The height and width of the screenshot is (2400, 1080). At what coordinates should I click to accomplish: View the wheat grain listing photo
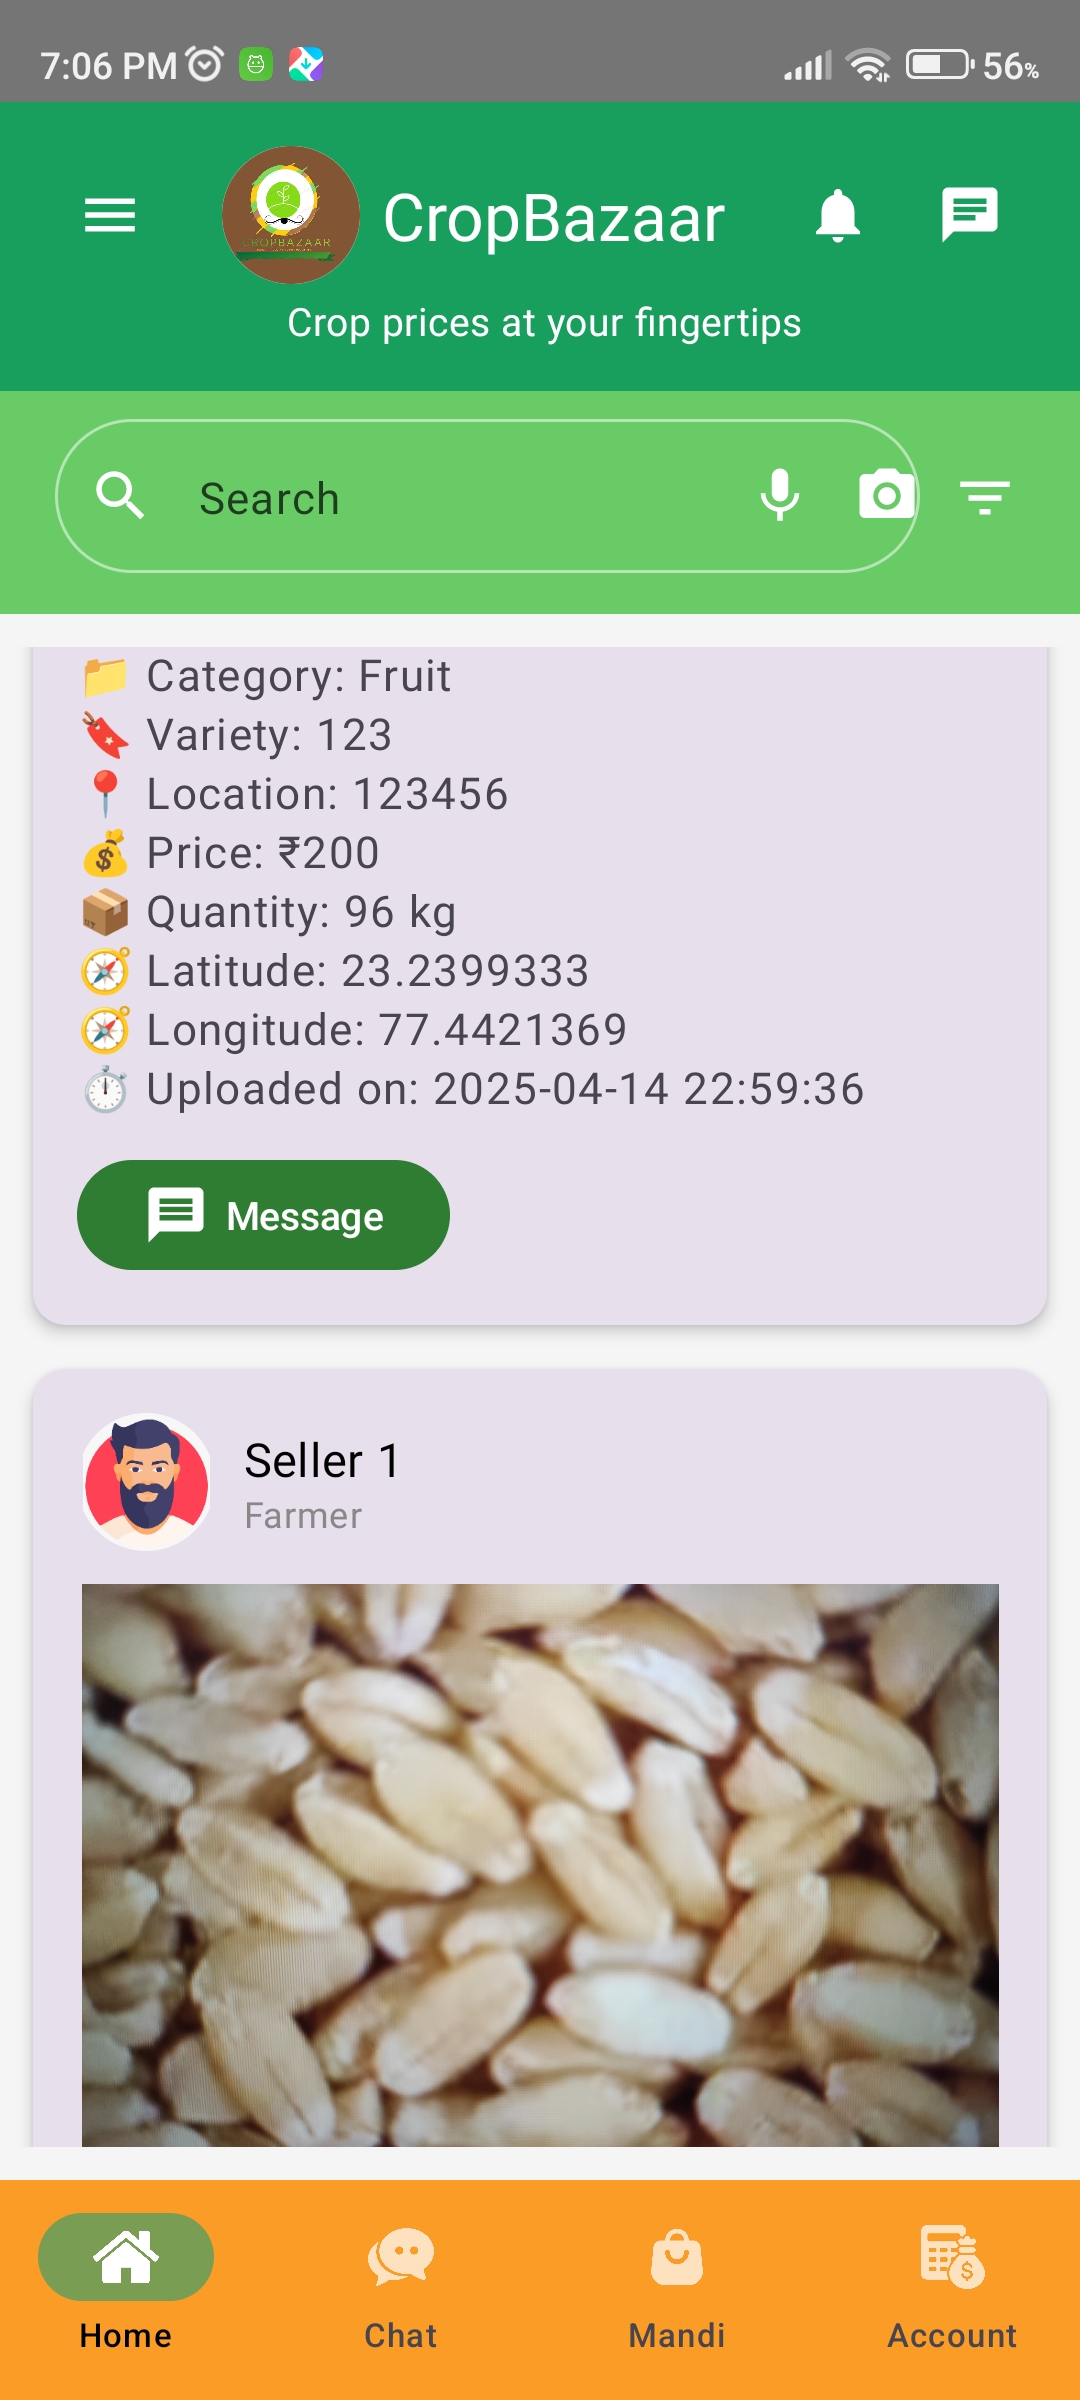coord(540,1864)
